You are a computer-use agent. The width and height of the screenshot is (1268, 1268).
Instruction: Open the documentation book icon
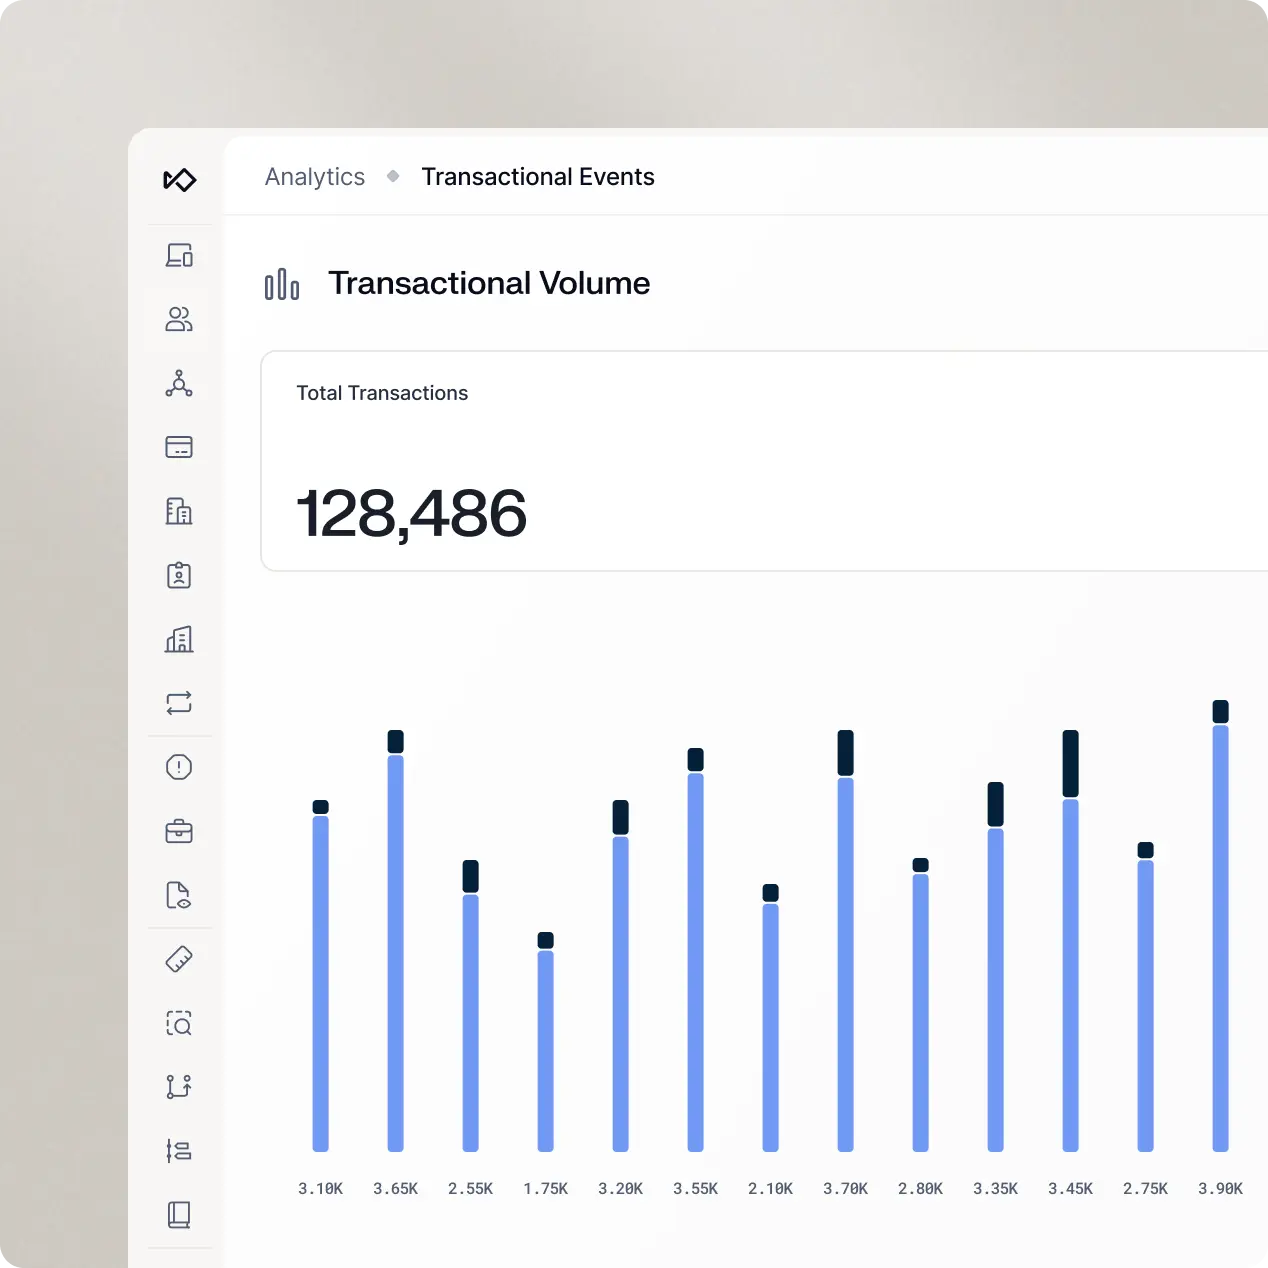(179, 1215)
